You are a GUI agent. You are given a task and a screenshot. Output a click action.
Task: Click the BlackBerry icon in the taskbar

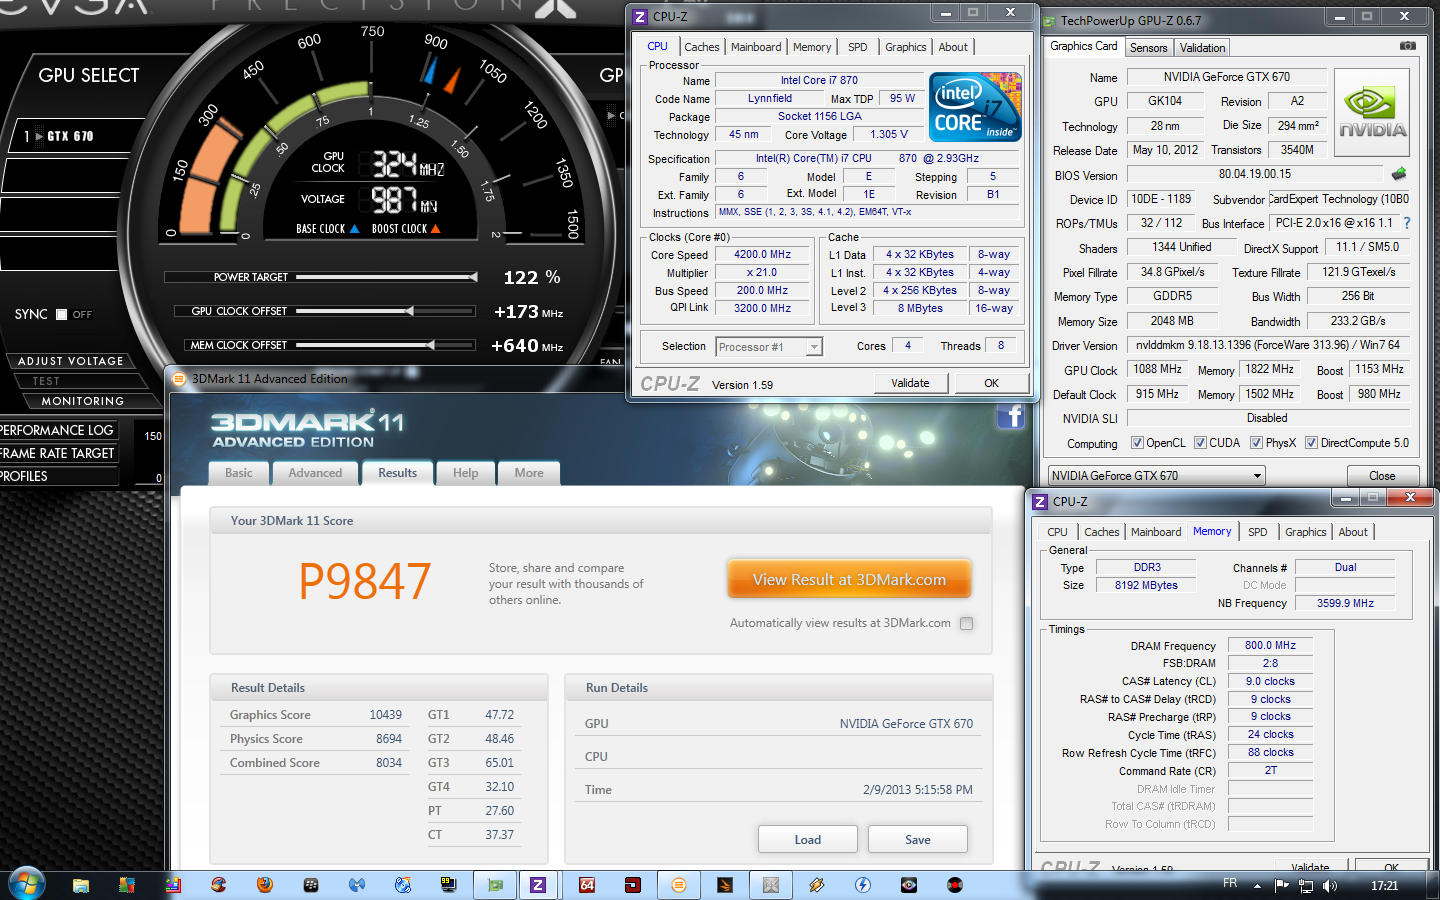(311, 885)
